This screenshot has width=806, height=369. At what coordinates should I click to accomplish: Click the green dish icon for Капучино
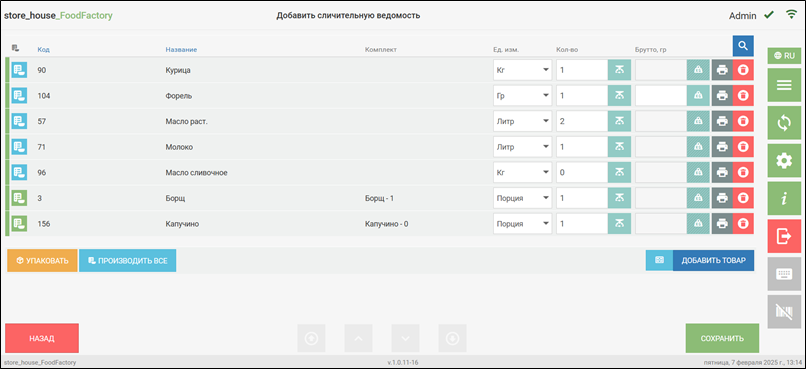[19, 224]
